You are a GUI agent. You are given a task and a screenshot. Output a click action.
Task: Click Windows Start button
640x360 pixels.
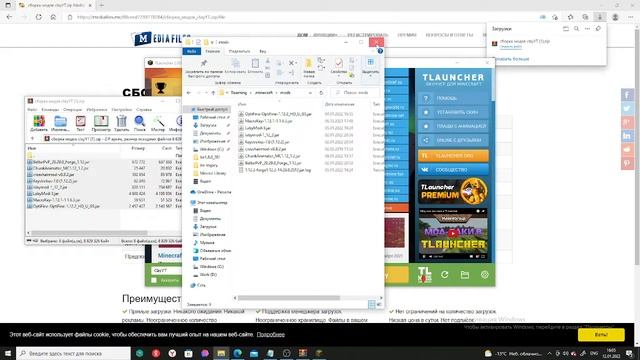tap(8, 353)
